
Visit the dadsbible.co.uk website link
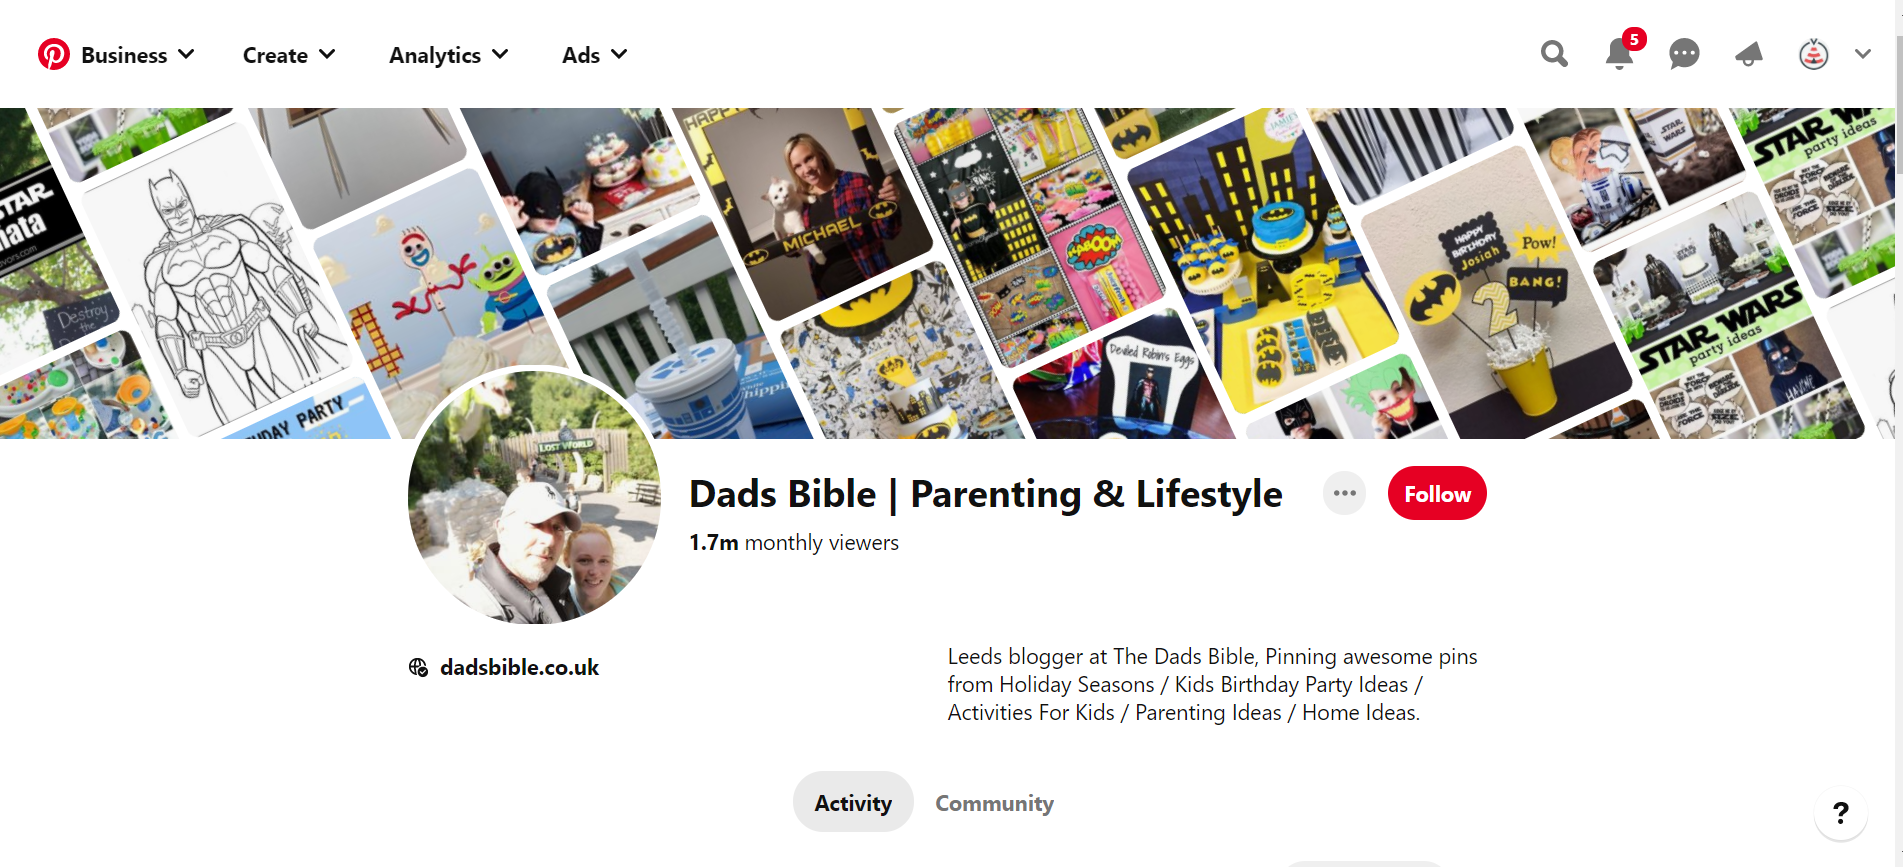point(519,667)
